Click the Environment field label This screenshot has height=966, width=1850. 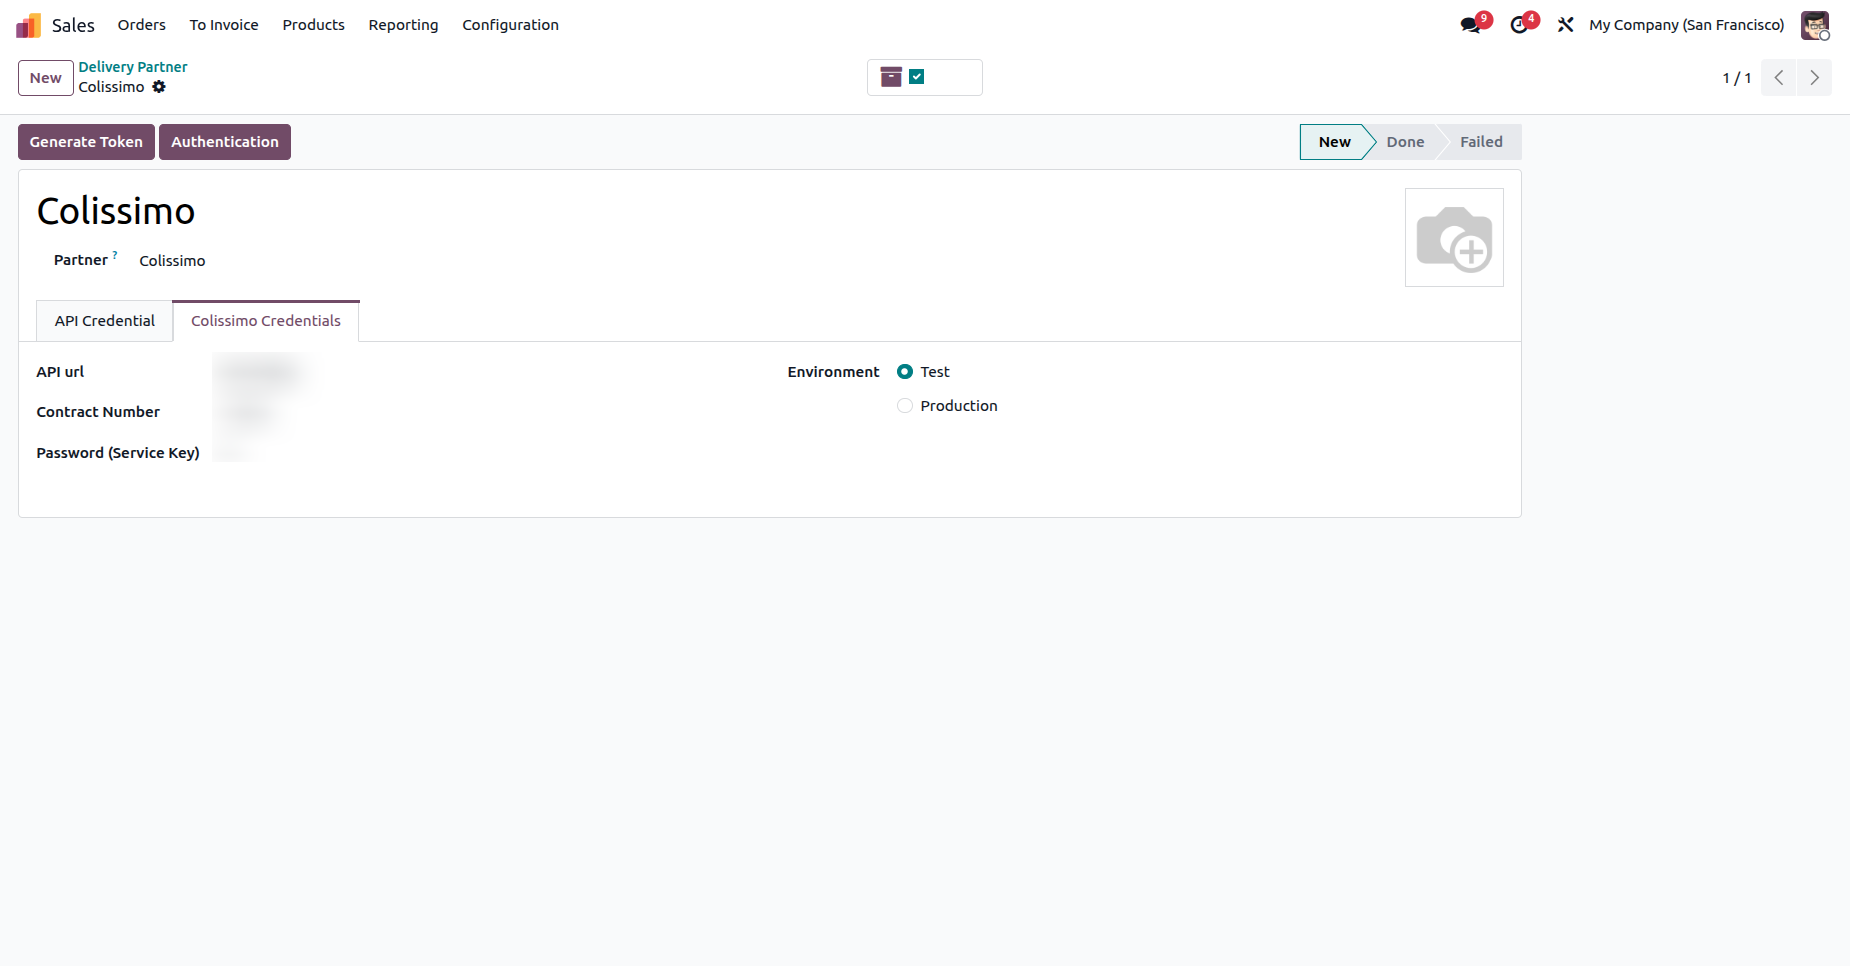(833, 372)
